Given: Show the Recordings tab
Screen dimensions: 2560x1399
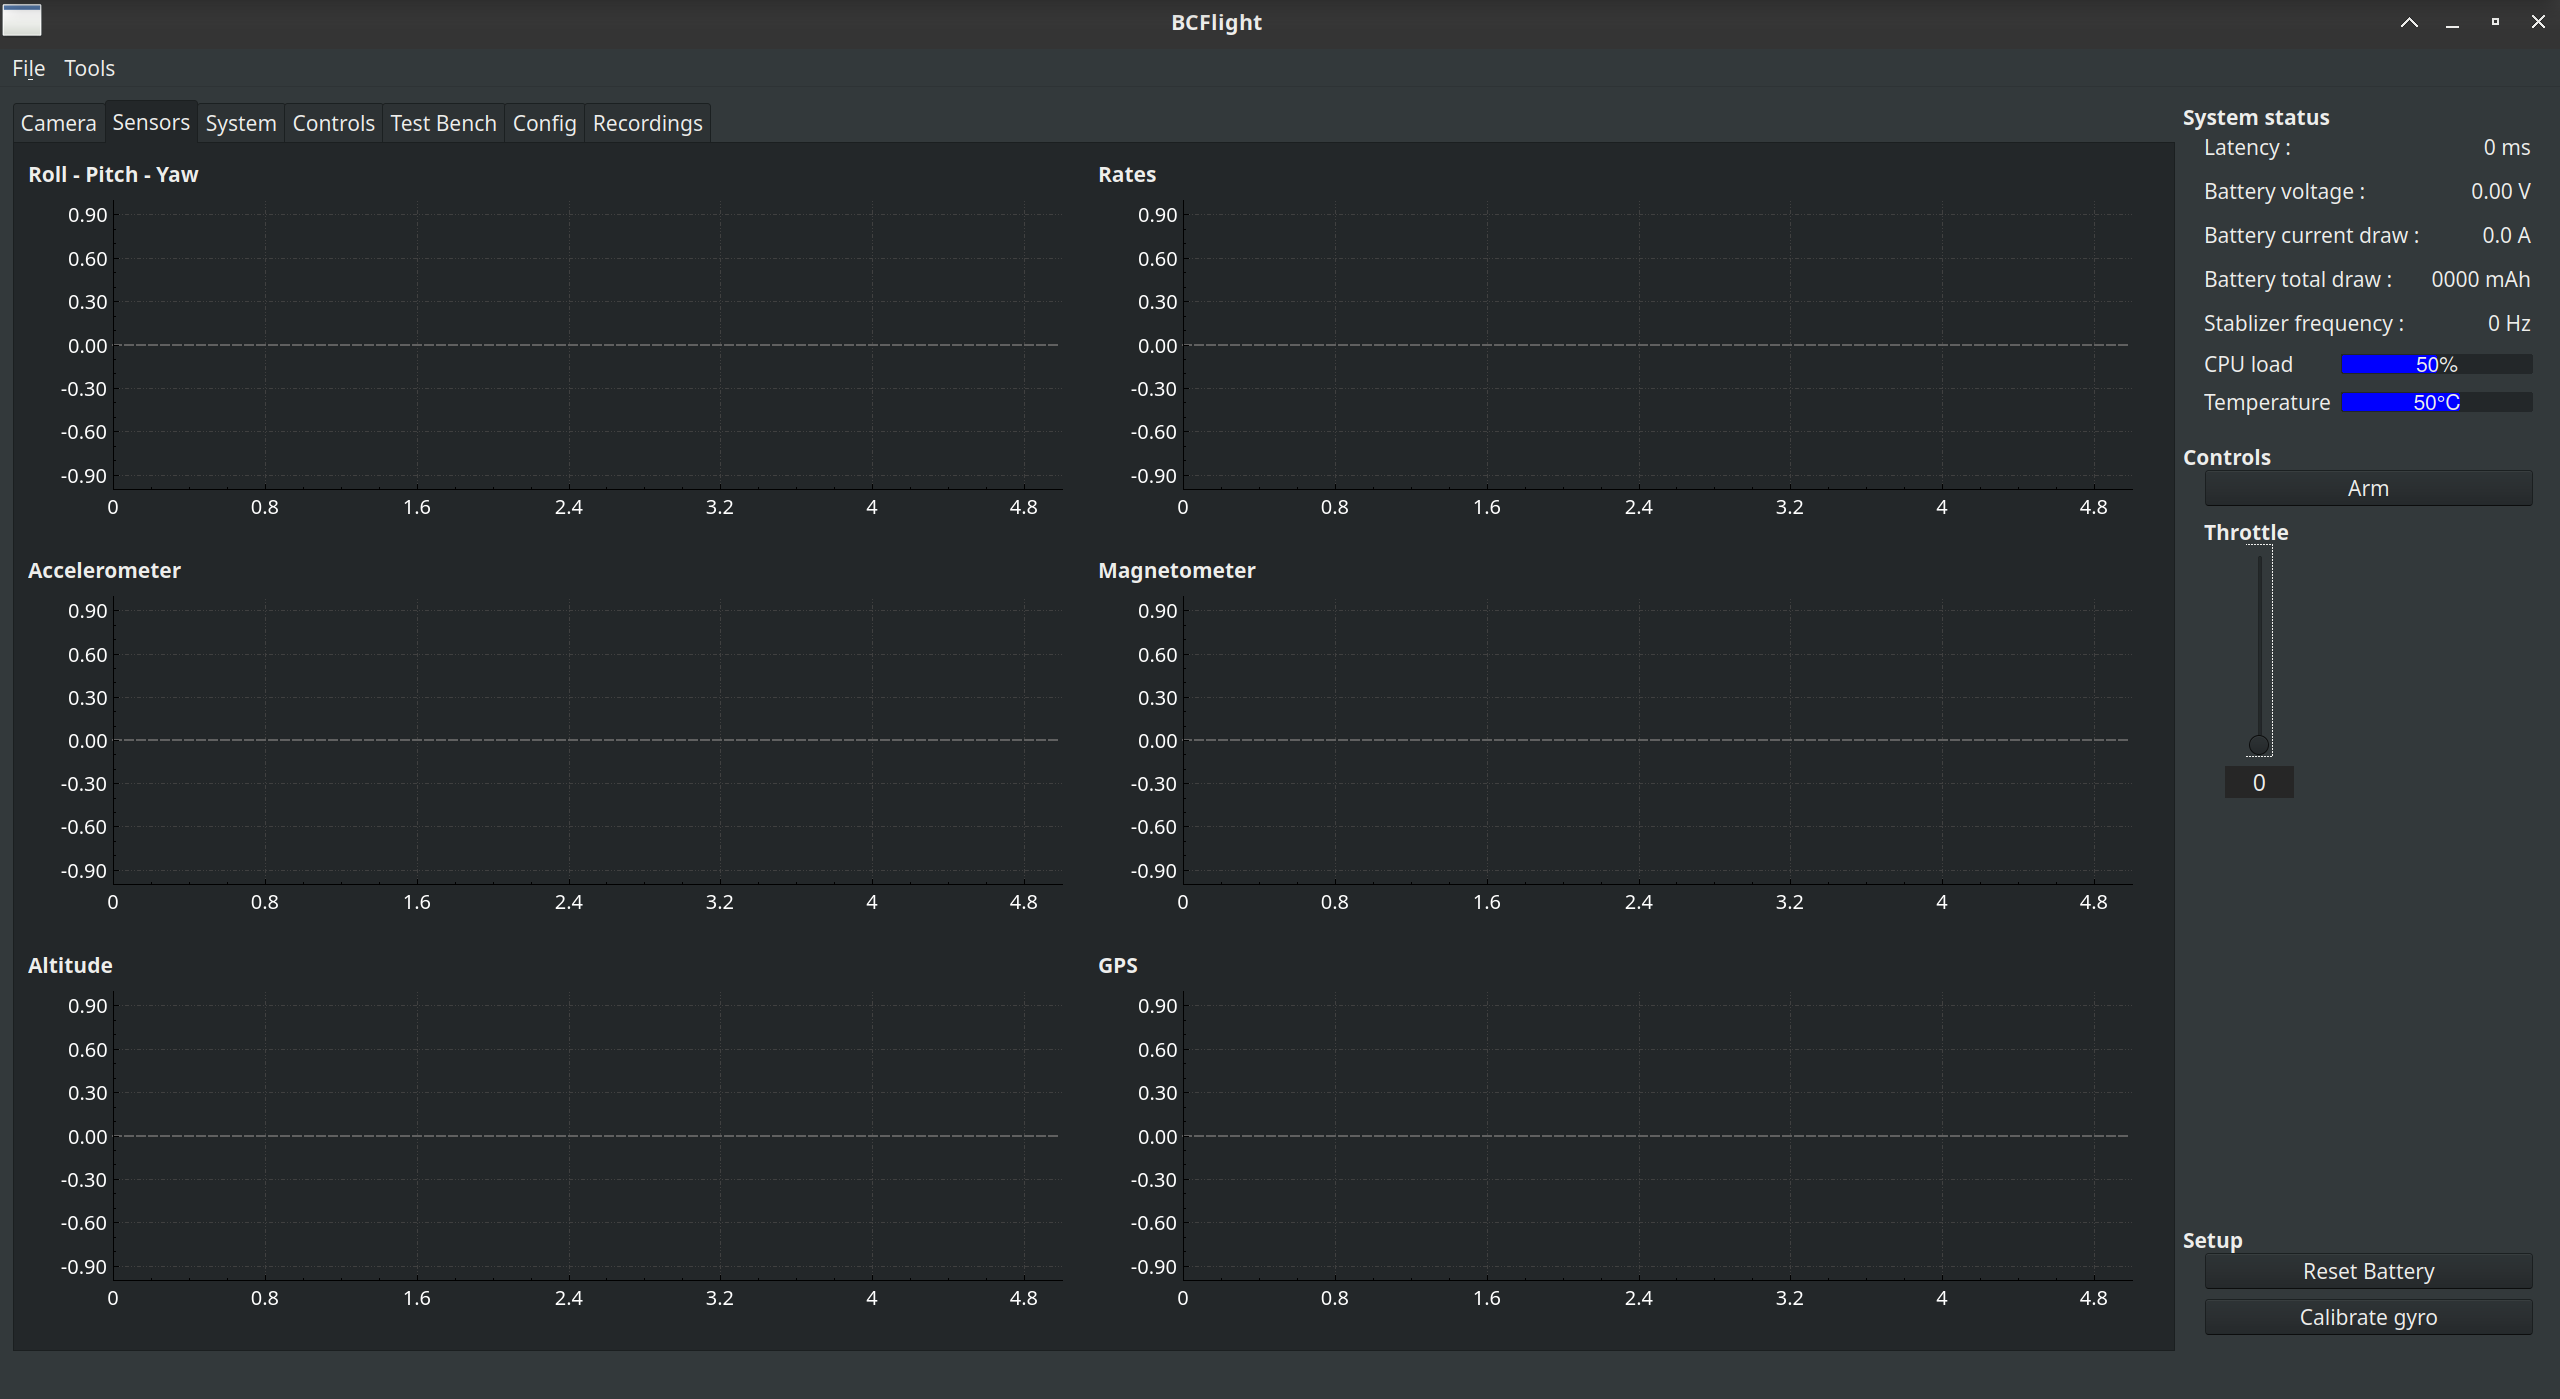Looking at the screenshot, I should [x=647, y=123].
